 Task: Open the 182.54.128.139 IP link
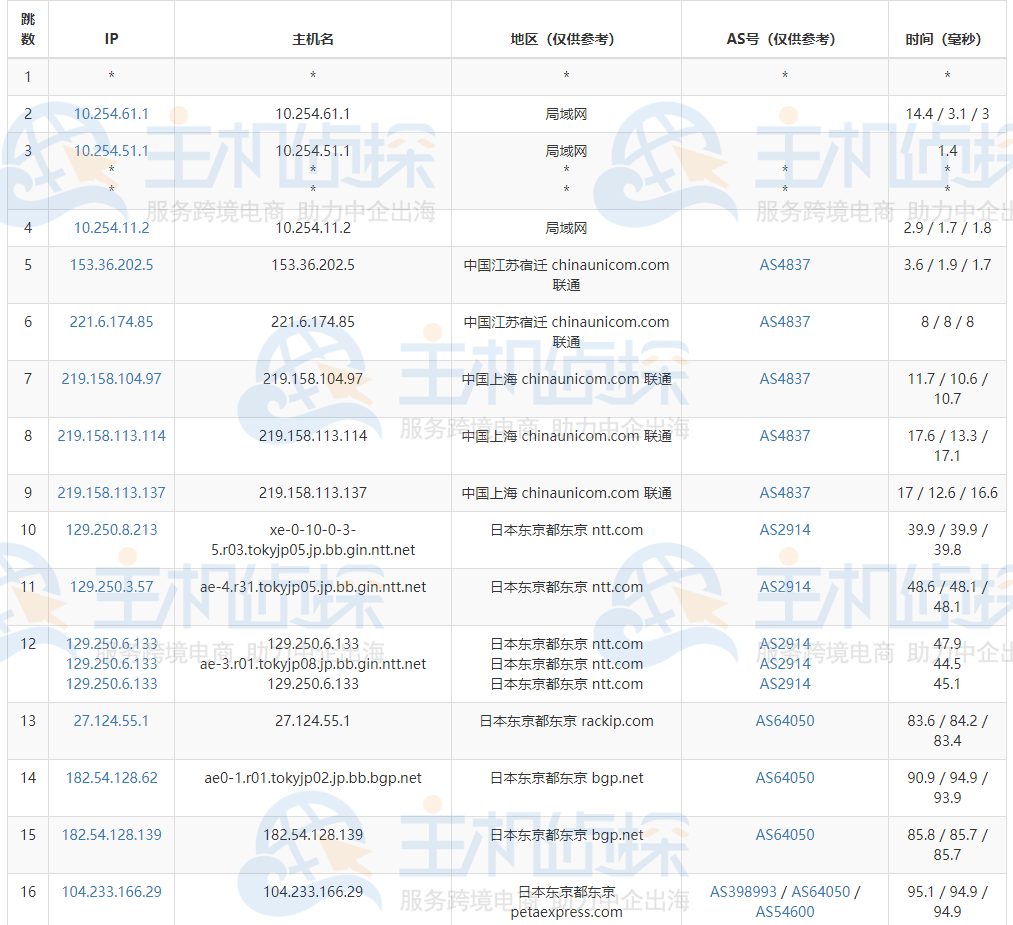click(111, 835)
